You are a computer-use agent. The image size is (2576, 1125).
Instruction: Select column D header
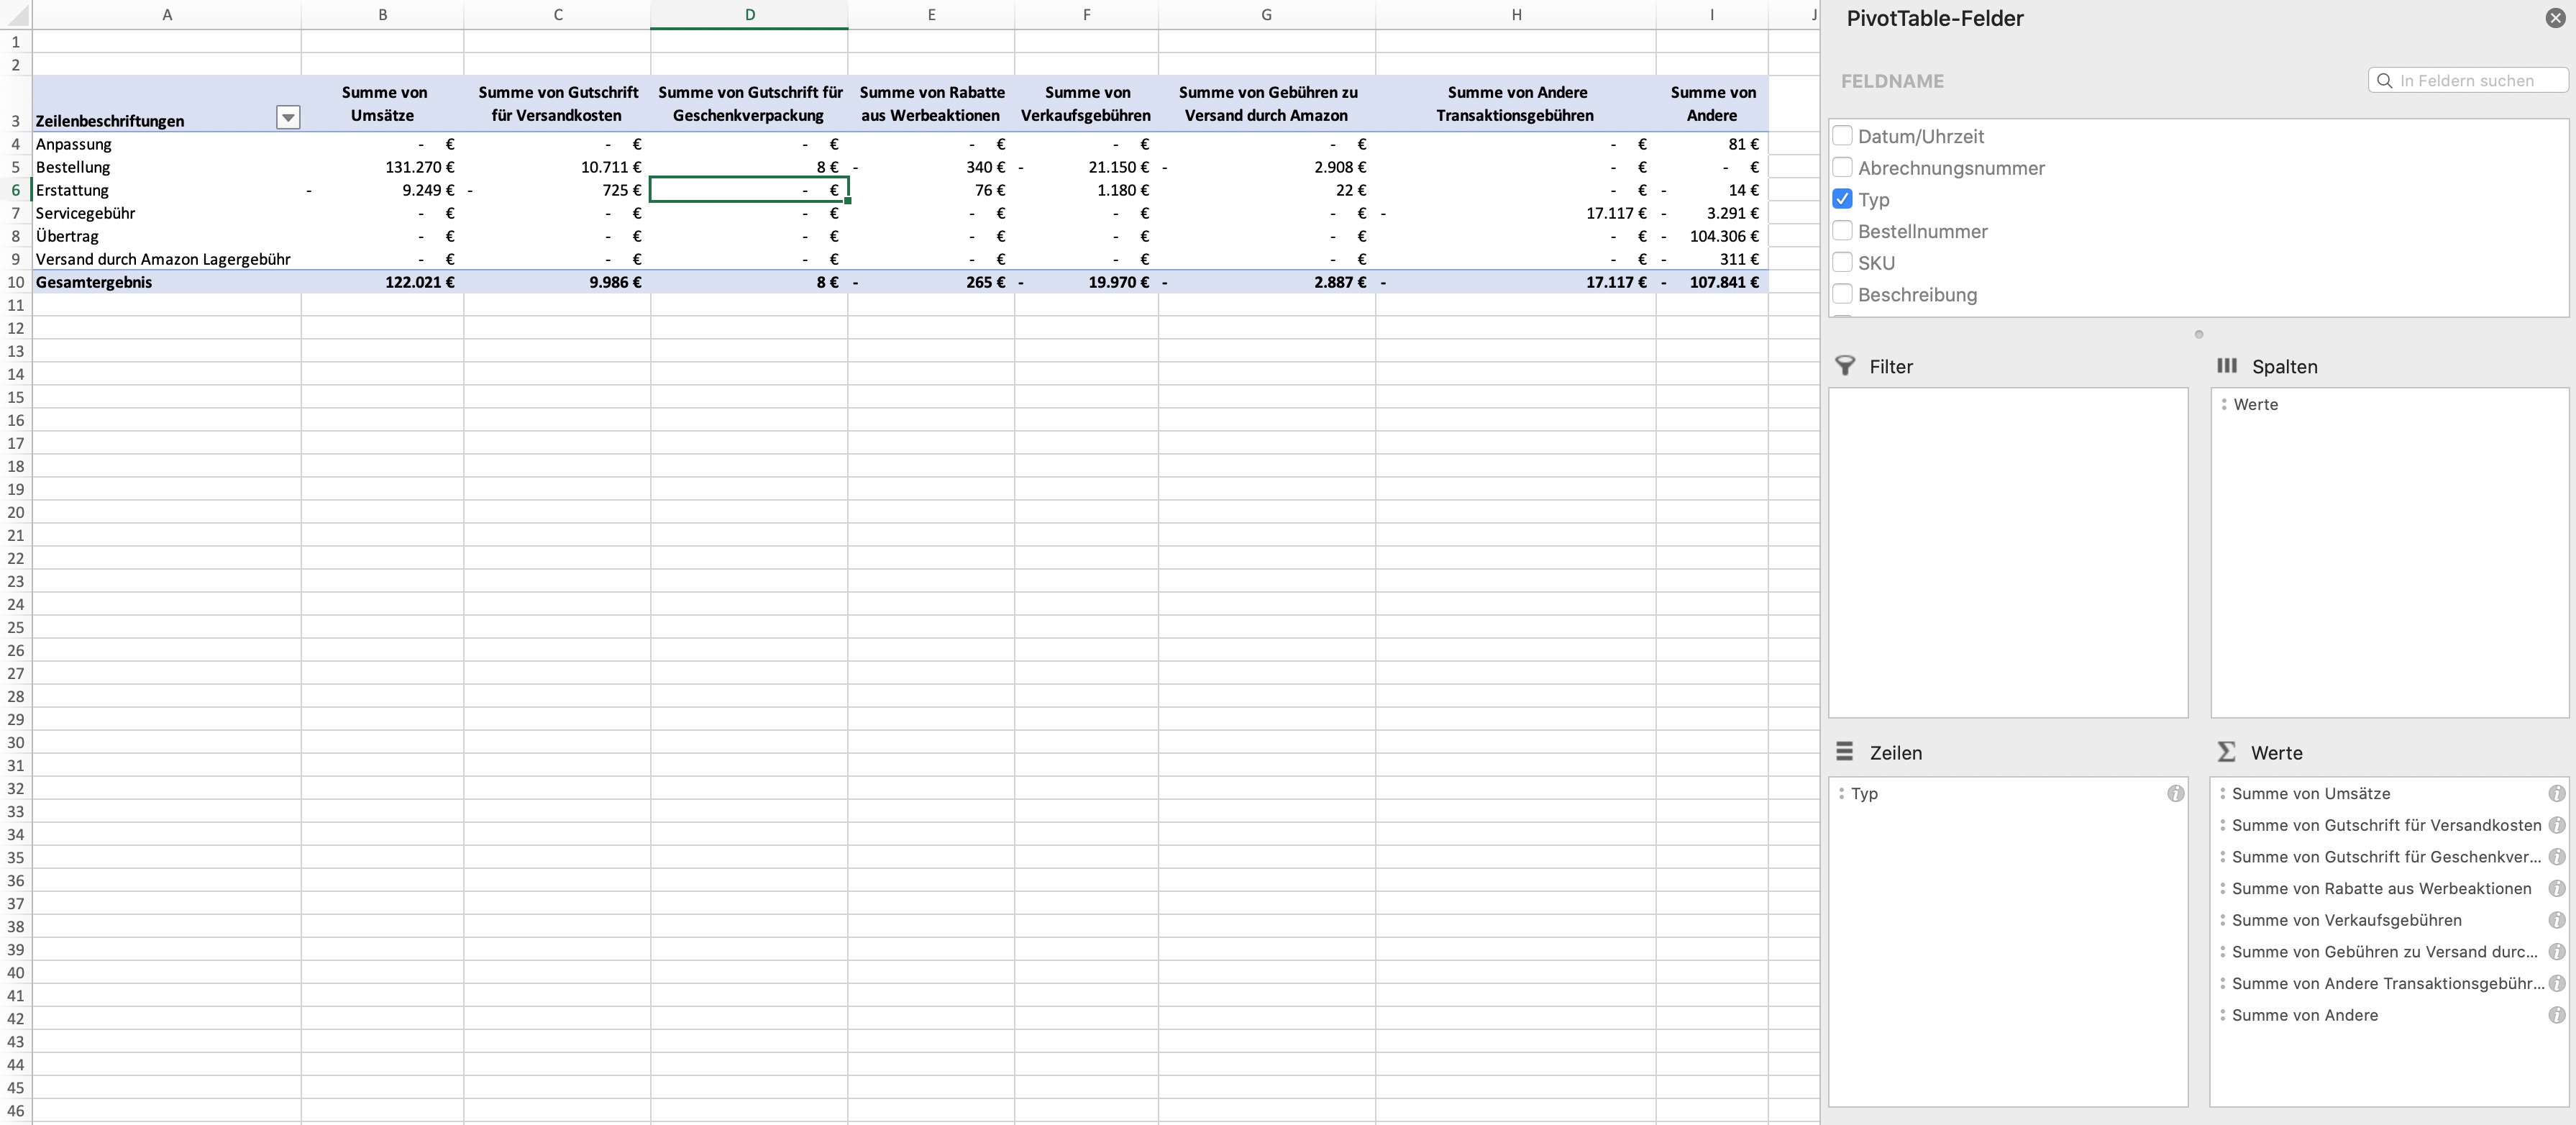click(749, 14)
